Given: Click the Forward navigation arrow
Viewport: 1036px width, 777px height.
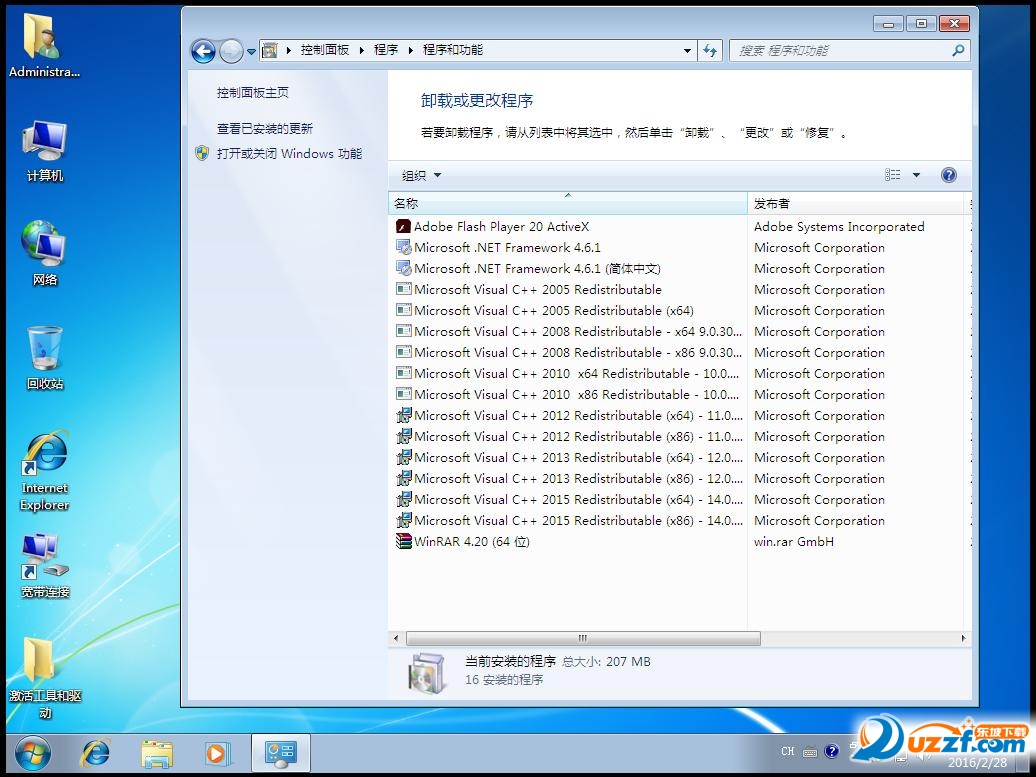Looking at the screenshot, I should (x=231, y=51).
